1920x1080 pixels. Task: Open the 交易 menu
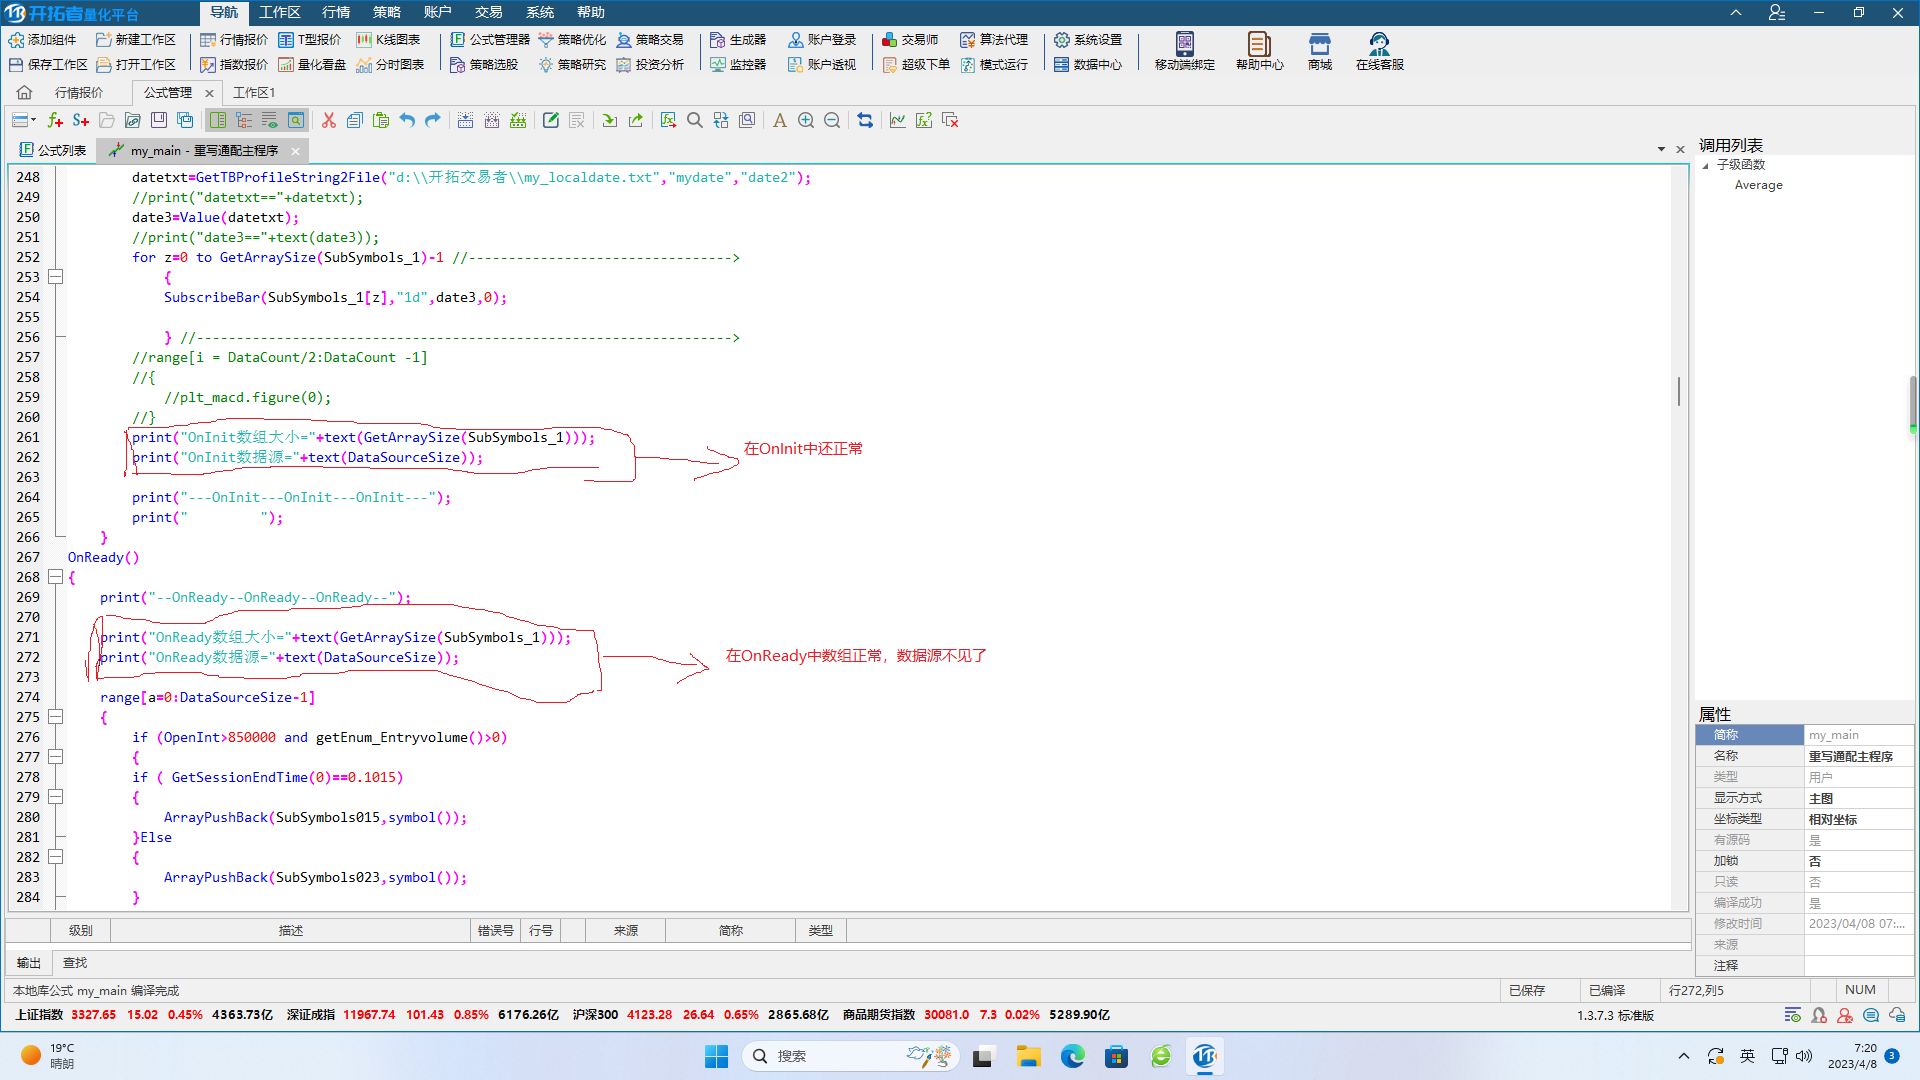point(489,12)
